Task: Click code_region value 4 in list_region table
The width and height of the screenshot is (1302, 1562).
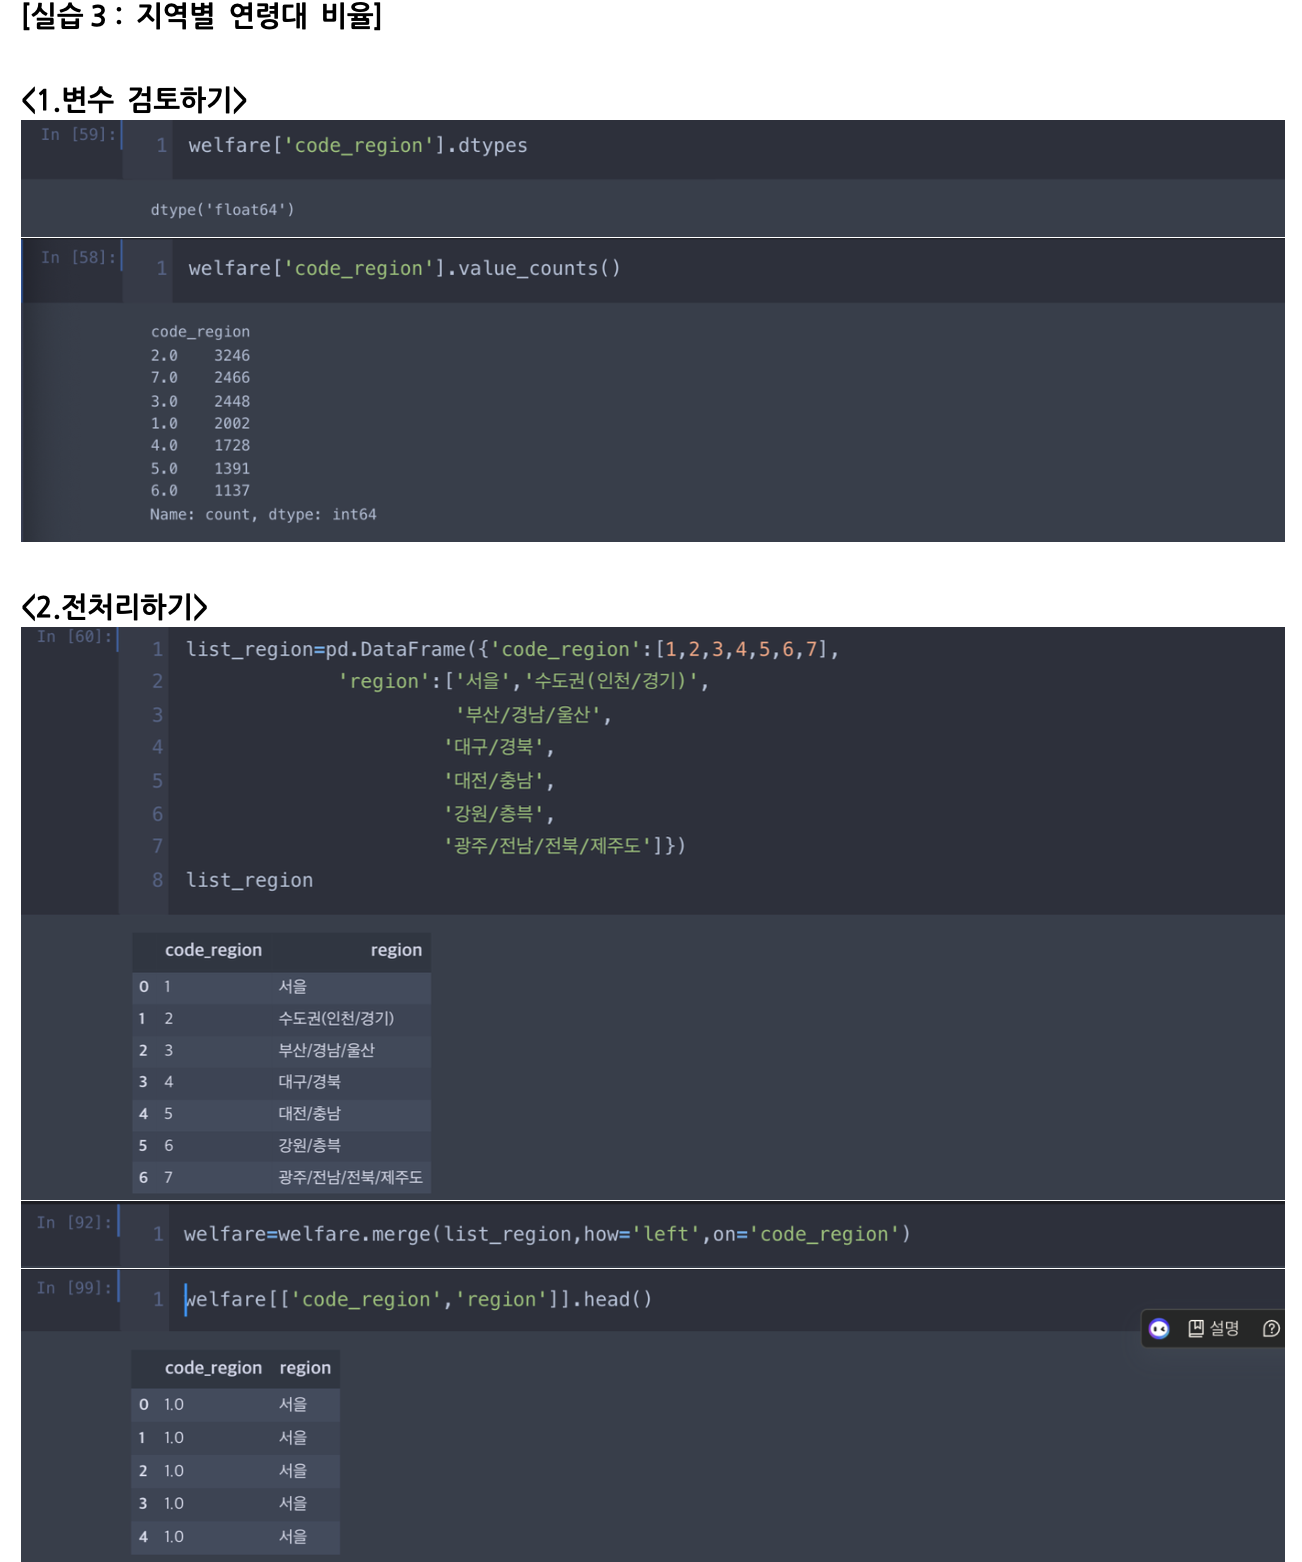Action: 169,1081
